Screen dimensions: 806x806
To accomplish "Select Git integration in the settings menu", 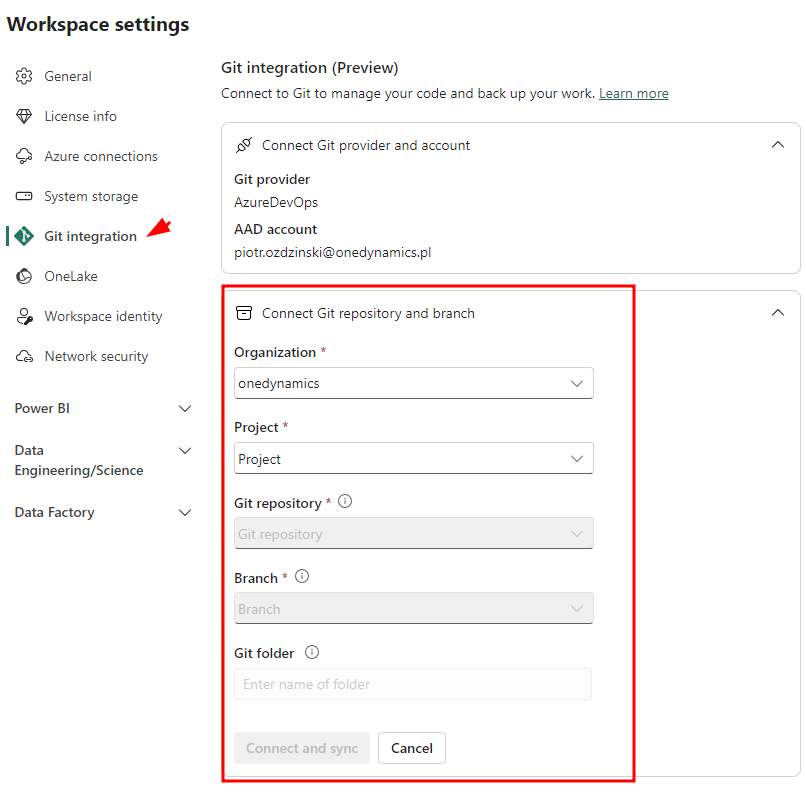I will tap(92, 236).
